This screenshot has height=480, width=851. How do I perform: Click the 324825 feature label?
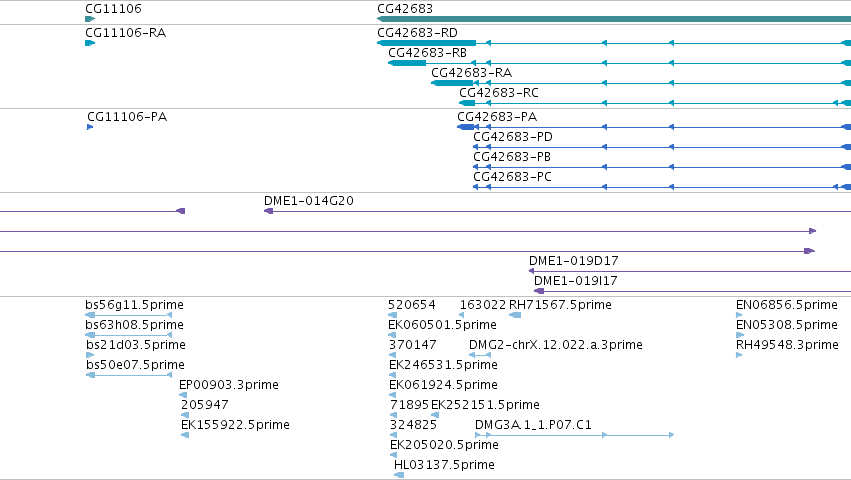pos(413,425)
